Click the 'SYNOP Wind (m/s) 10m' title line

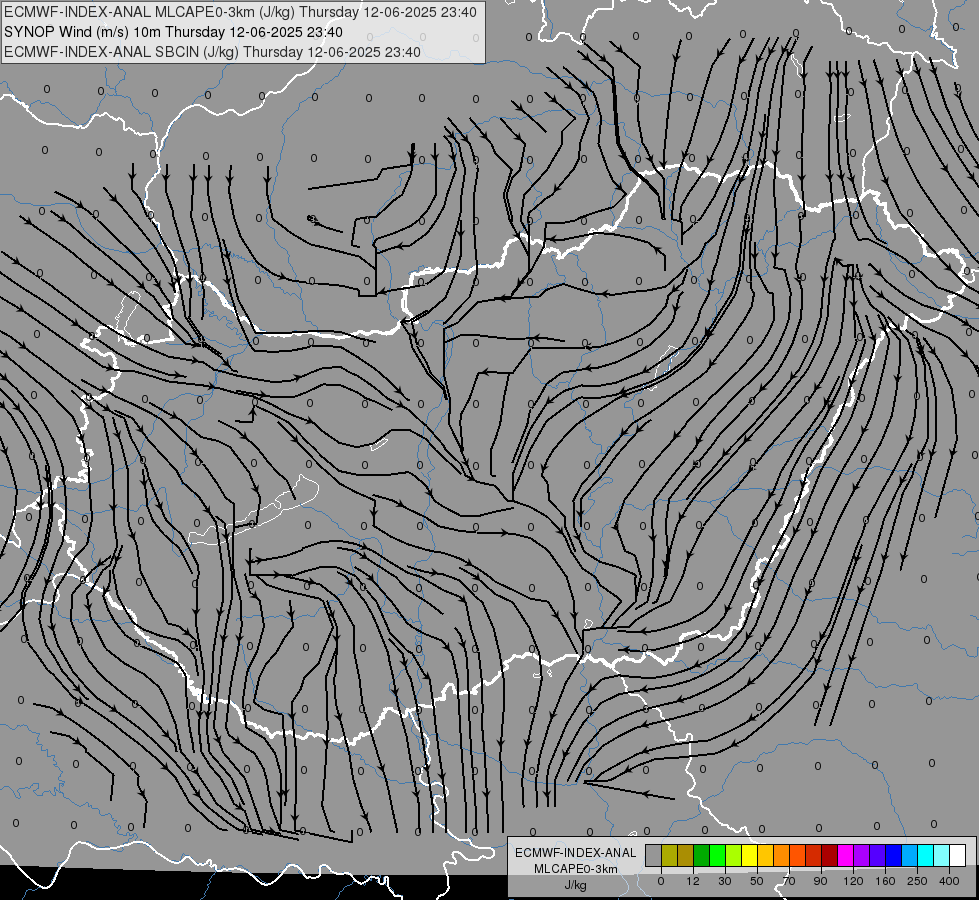click(173, 32)
